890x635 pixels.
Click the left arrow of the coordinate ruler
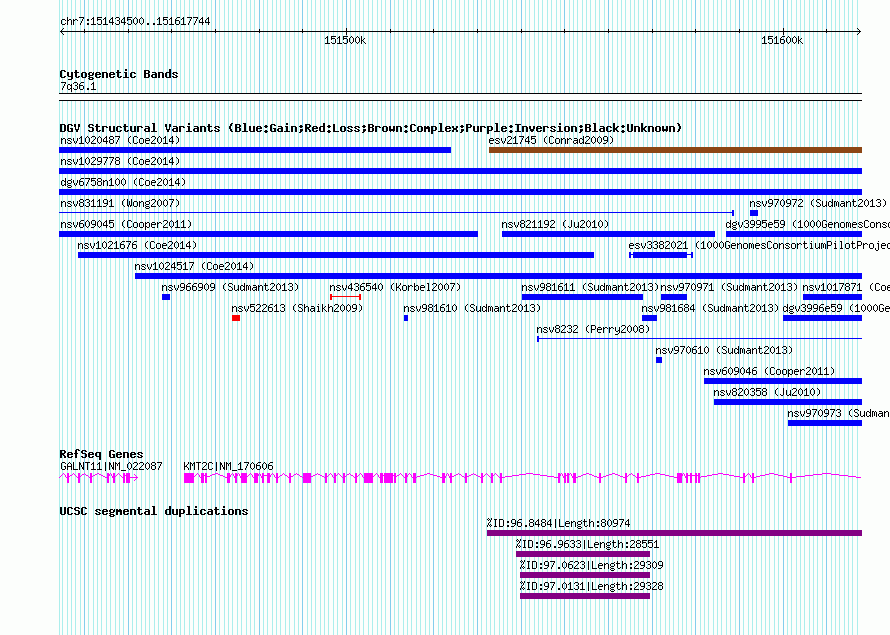pyautogui.click(x=62, y=31)
